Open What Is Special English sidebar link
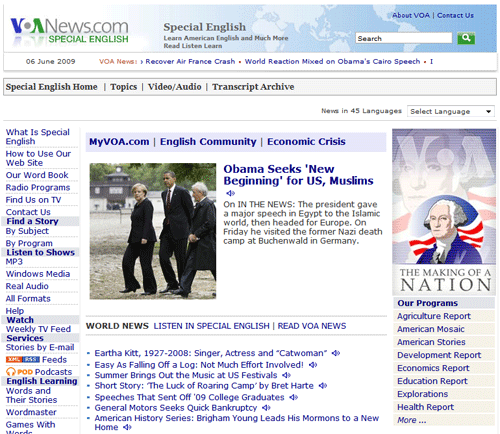The image size is (500, 434). [38, 137]
